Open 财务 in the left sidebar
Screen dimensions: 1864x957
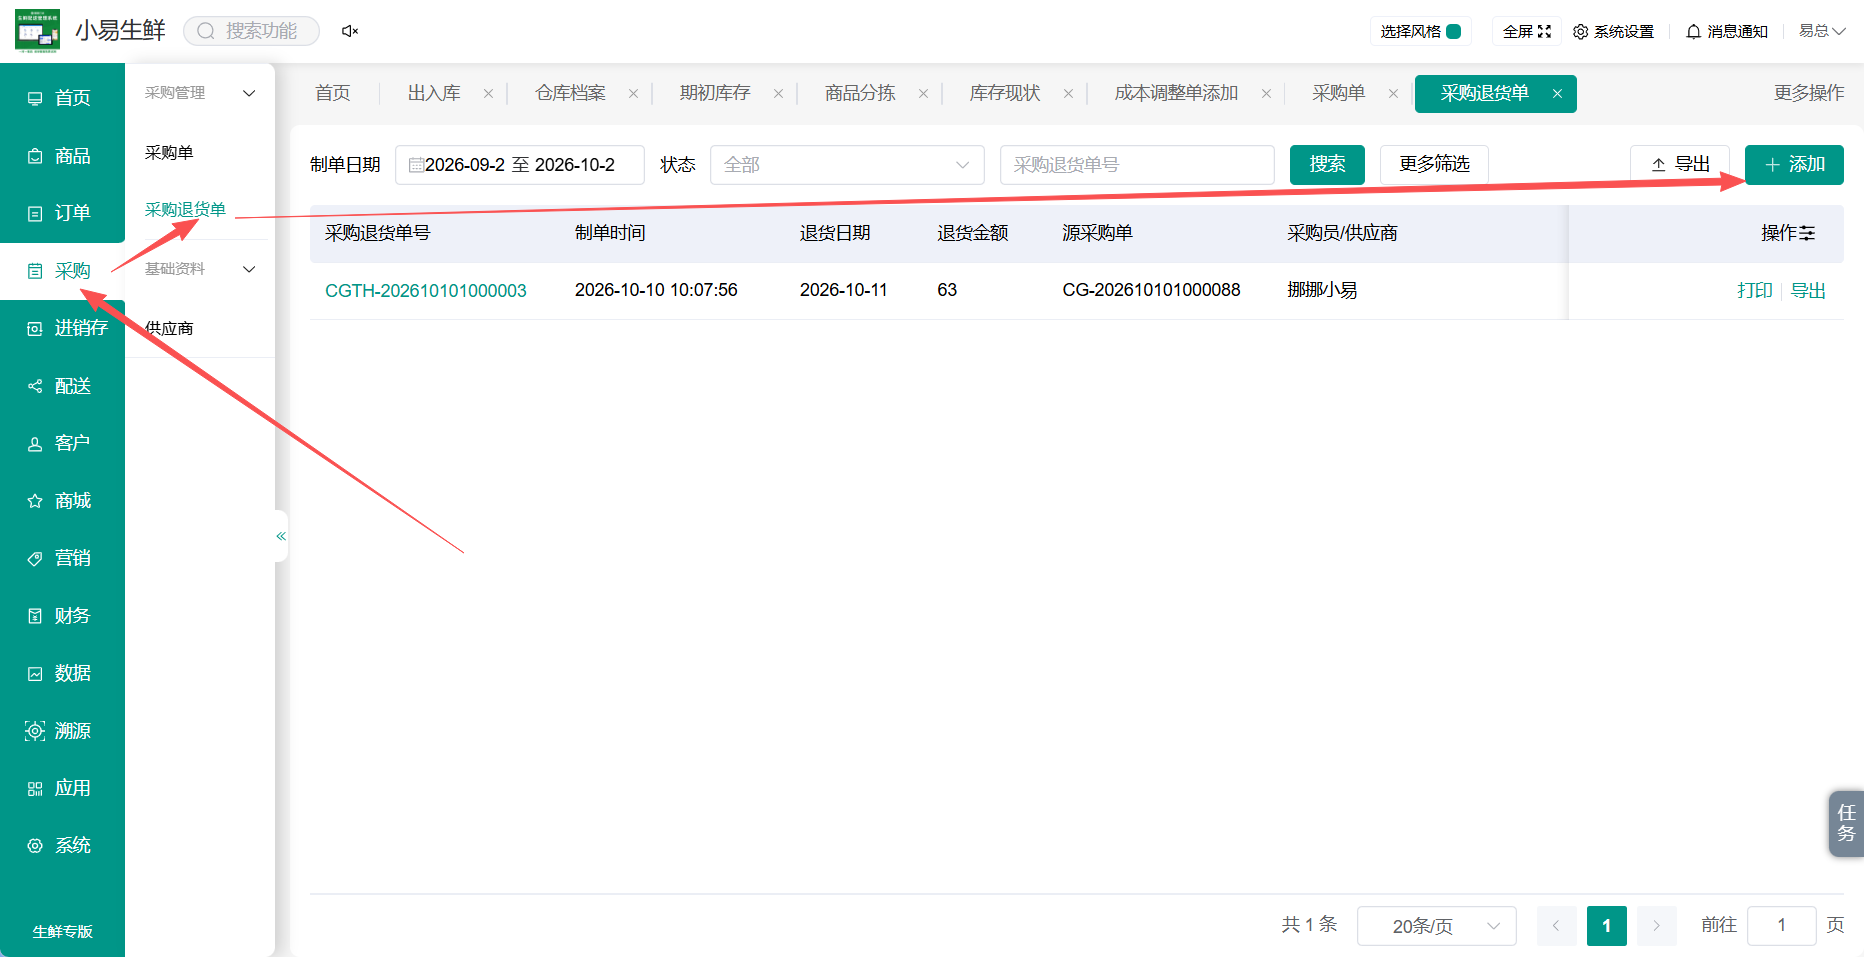pyautogui.click(x=62, y=616)
